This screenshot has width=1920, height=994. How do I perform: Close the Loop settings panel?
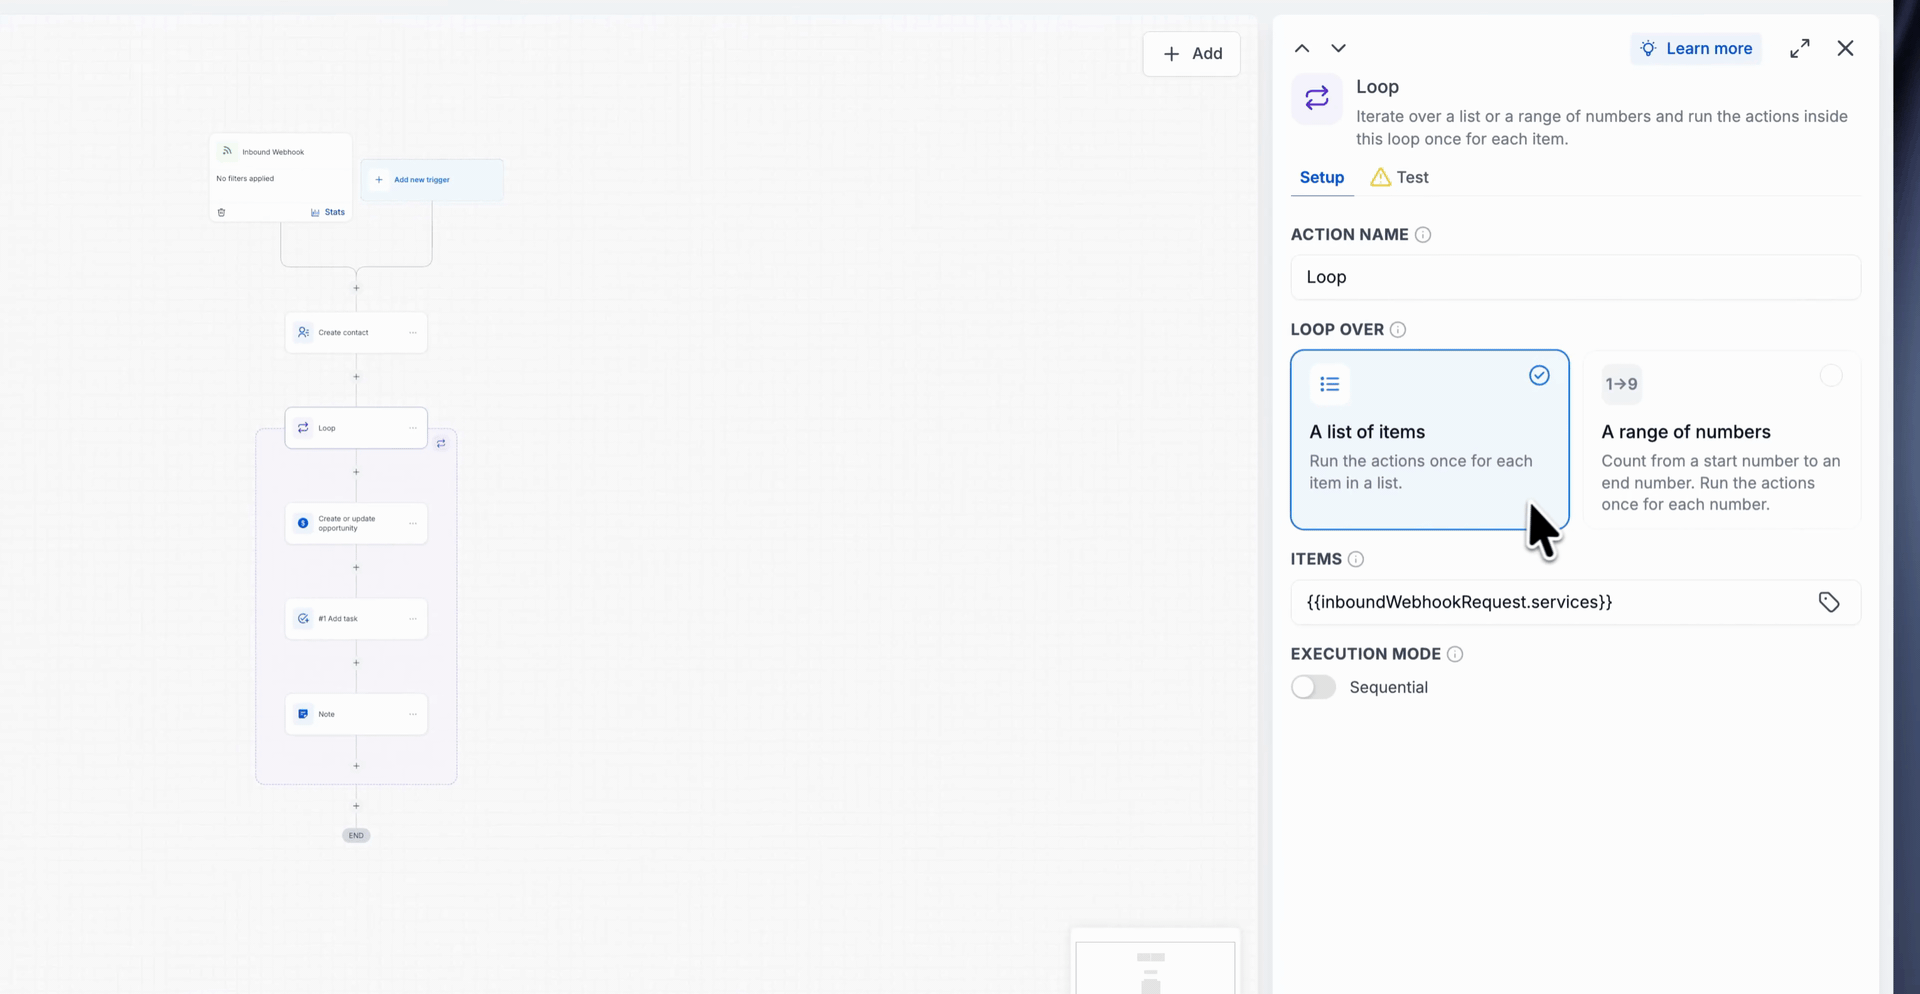click(x=1846, y=48)
